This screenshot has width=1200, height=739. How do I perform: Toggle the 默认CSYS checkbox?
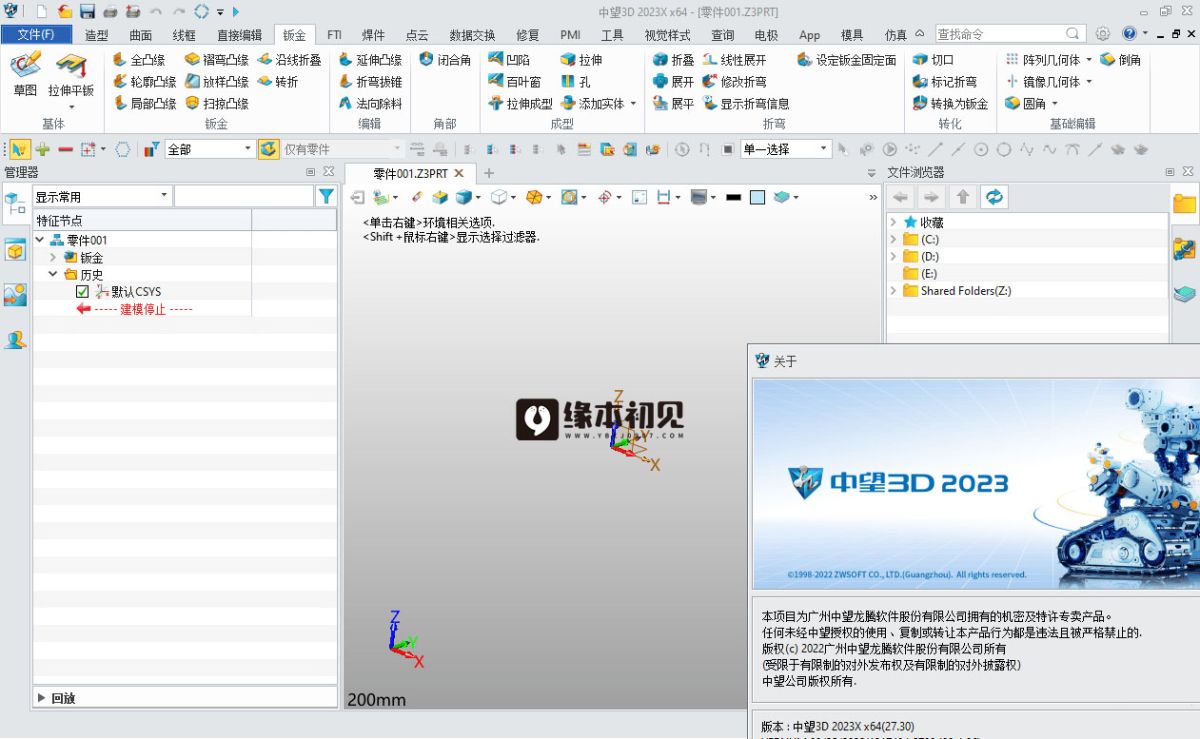(x=82, y=292)
